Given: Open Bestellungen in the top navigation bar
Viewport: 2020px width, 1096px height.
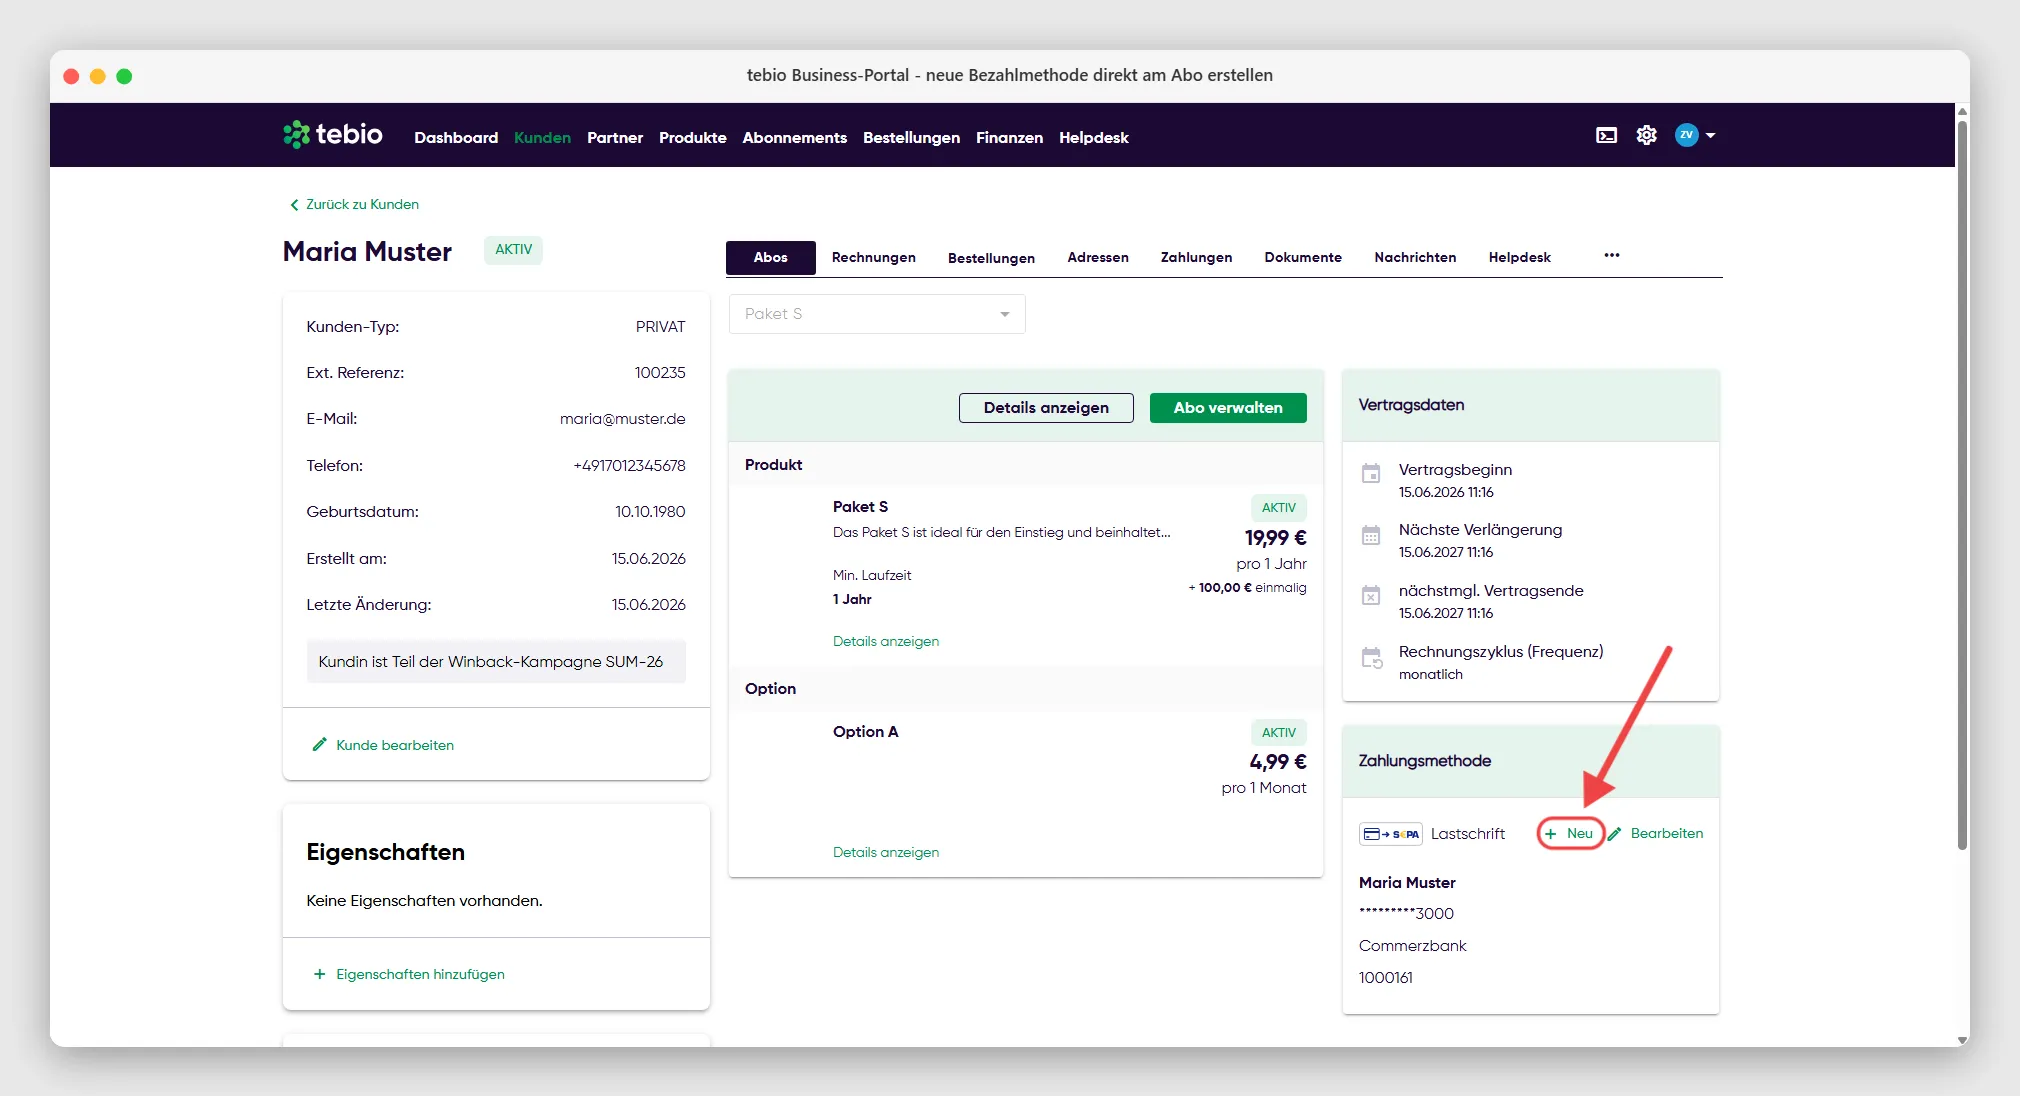Looking at the screenshot, I should coord(911,137).
